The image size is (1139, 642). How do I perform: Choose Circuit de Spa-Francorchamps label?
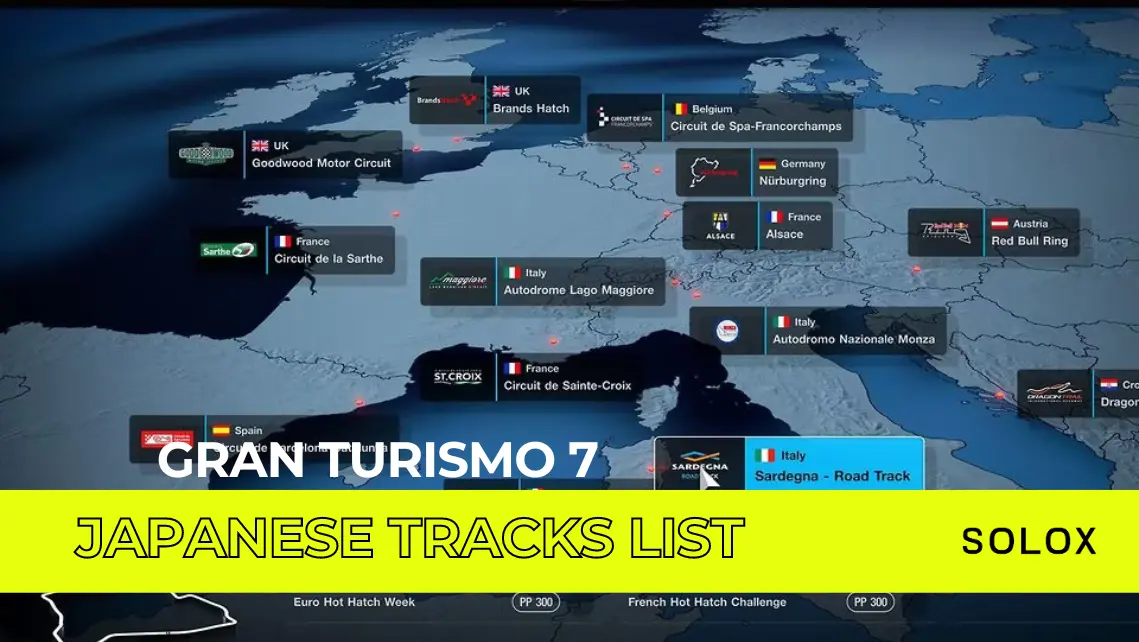(x=755, y=126)
